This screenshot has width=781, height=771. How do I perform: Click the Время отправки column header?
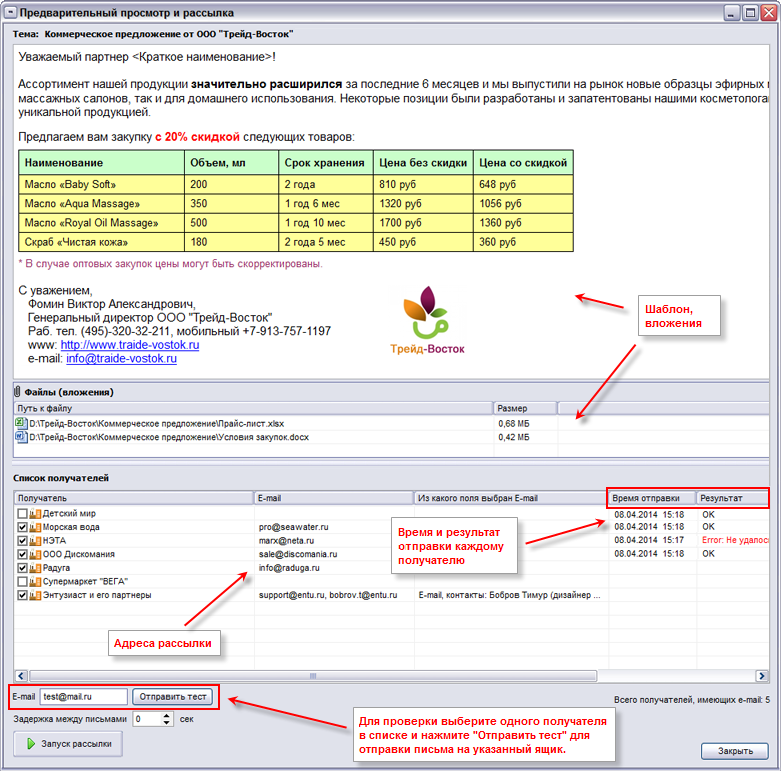click(x=651, y=497)
